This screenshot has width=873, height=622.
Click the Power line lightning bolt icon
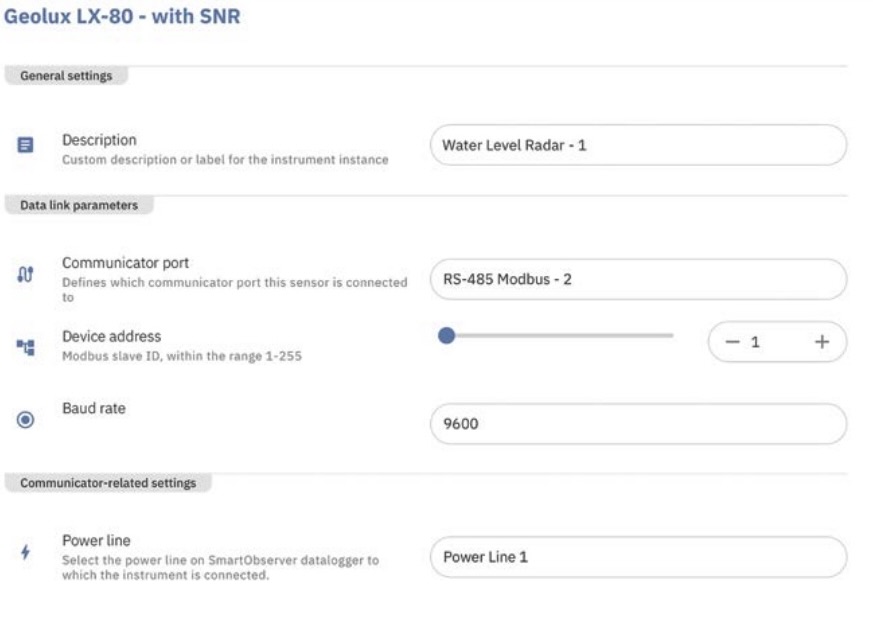point(26,551)
